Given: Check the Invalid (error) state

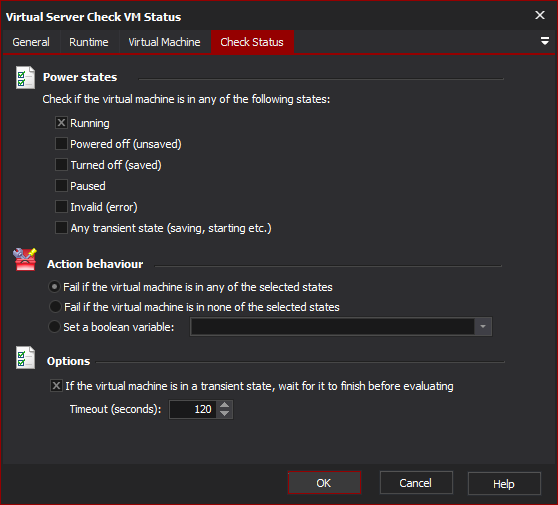Looking at the screenshot, I should pos(61,207).
